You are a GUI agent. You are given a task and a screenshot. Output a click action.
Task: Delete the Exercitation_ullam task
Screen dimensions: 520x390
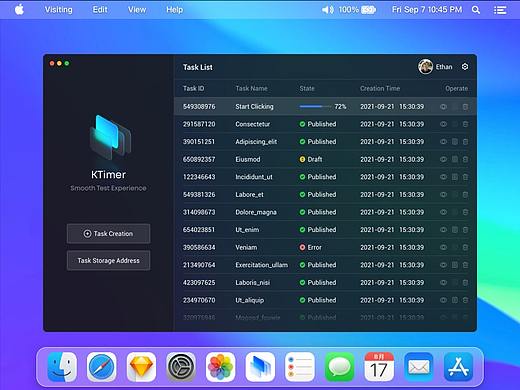(465, 265)
